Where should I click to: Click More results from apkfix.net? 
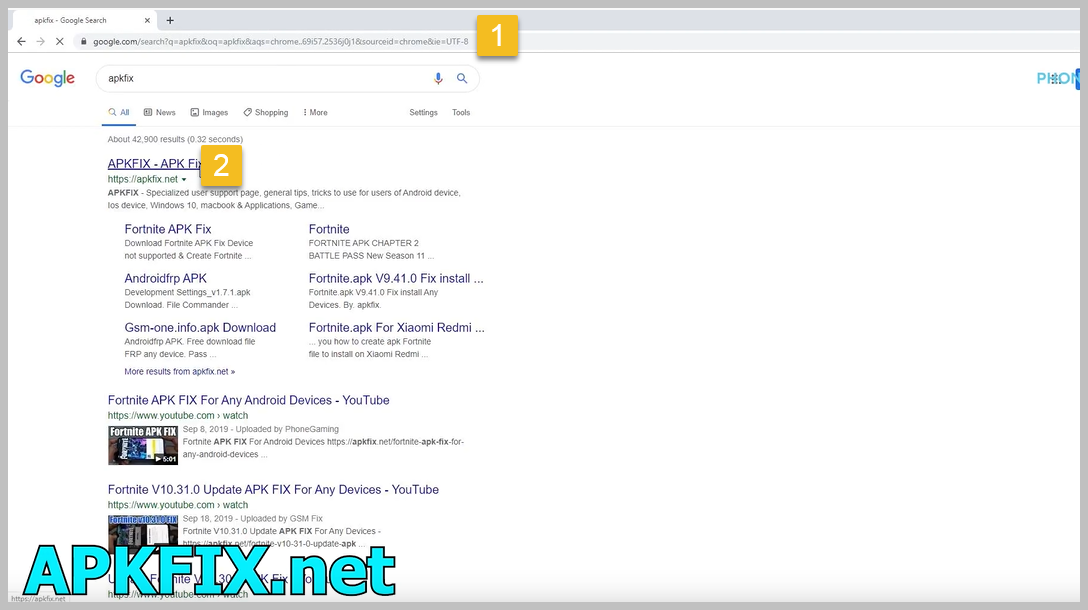point(180,372)
